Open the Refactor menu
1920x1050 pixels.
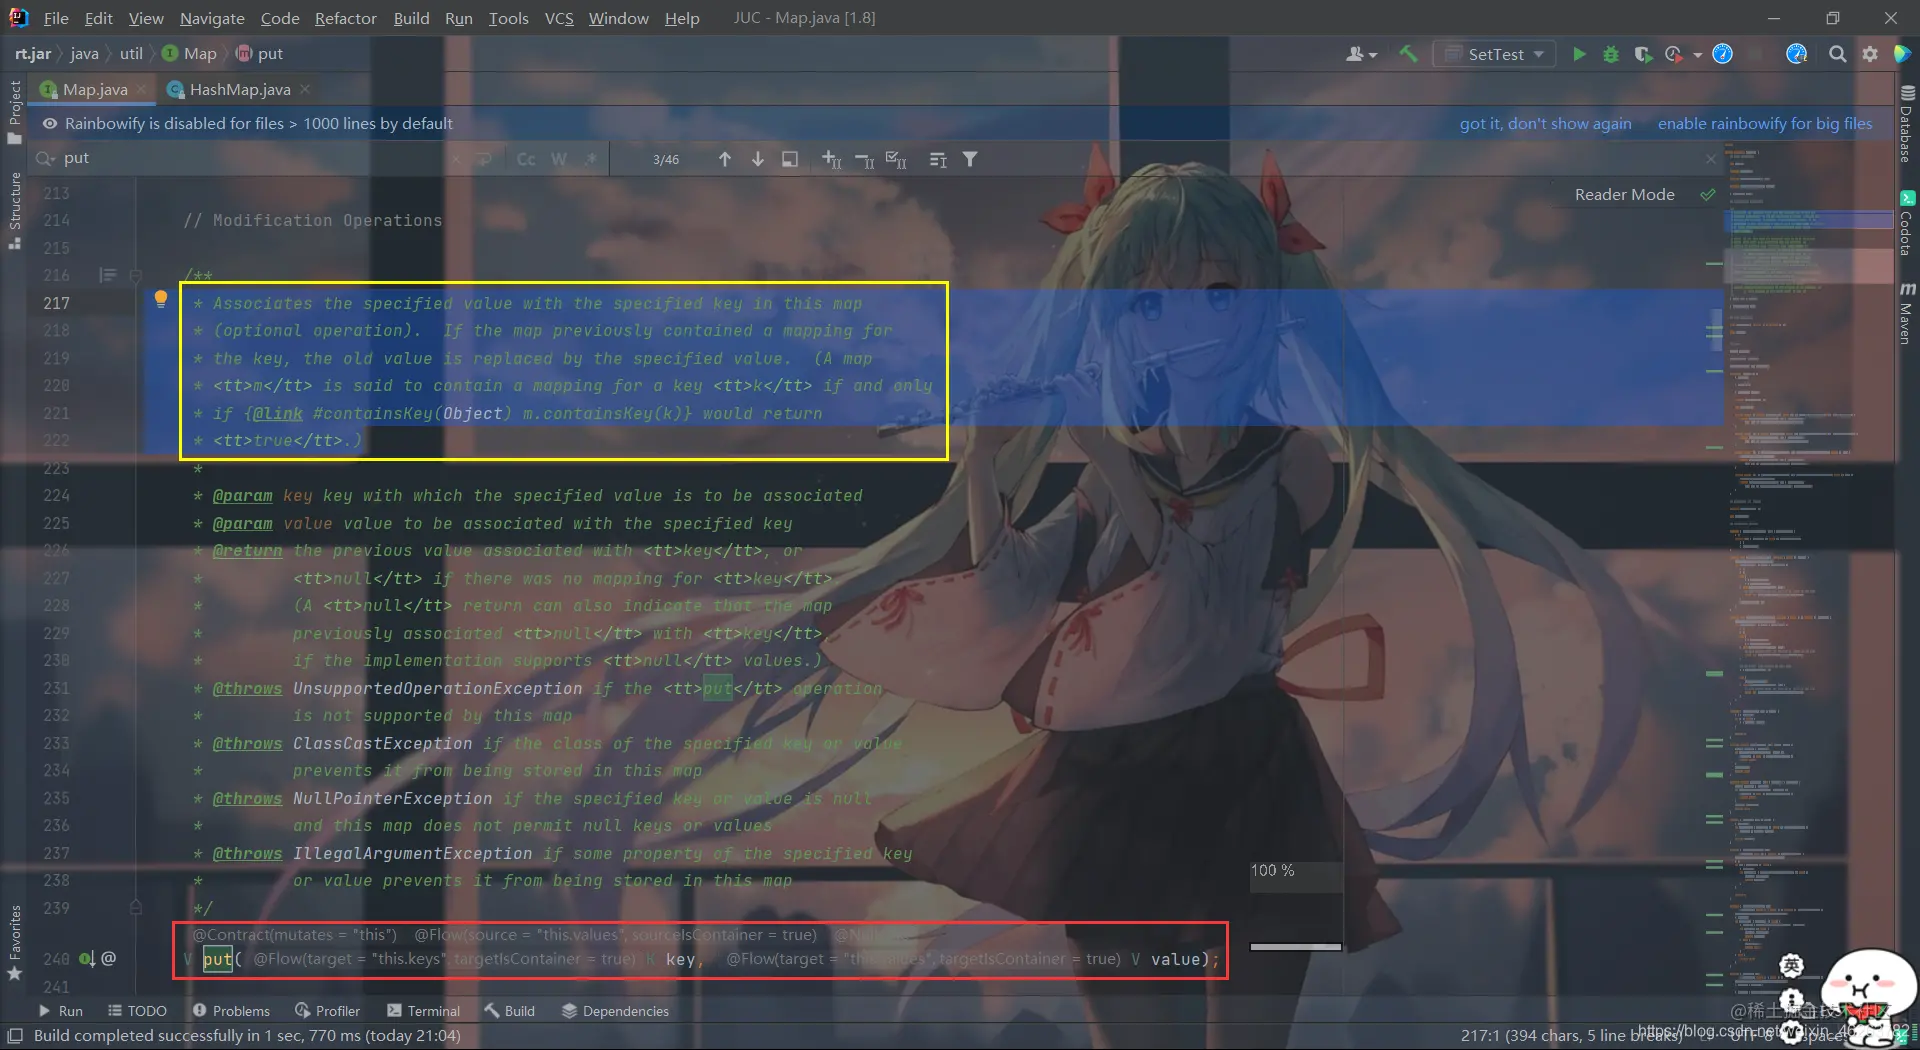pos(345,18)
